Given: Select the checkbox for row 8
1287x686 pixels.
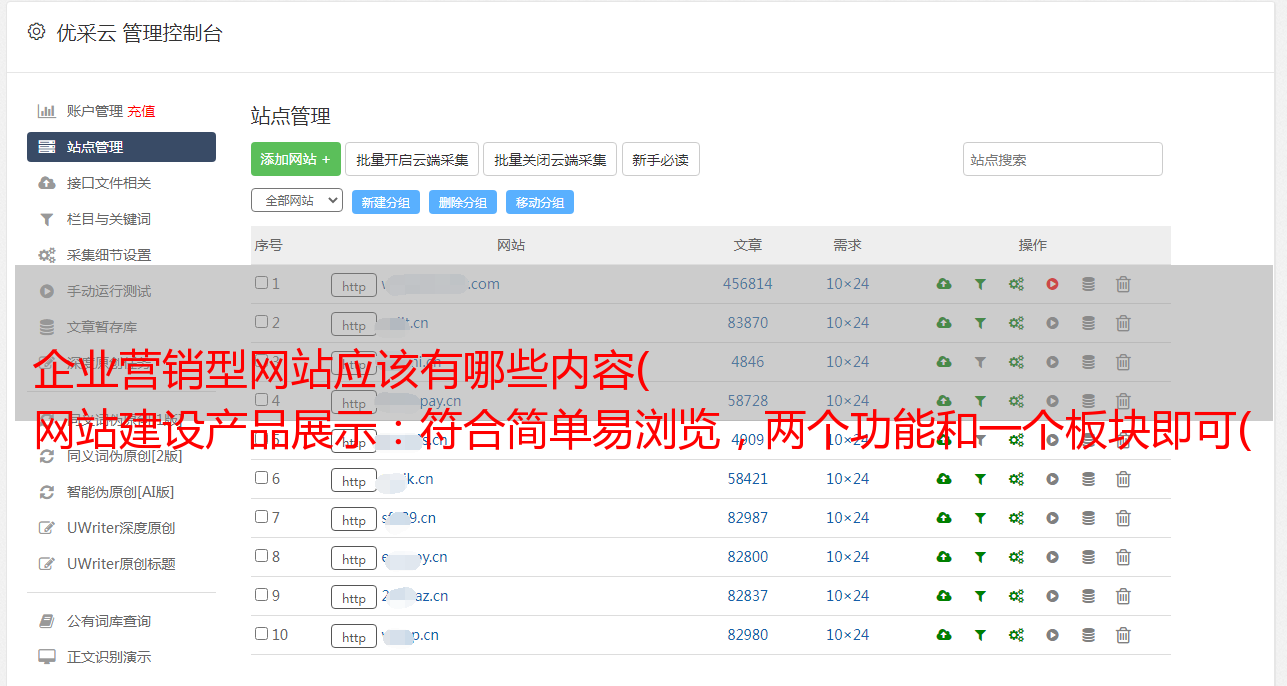Looking at the screenshot, I should click(x=262, y=556).
